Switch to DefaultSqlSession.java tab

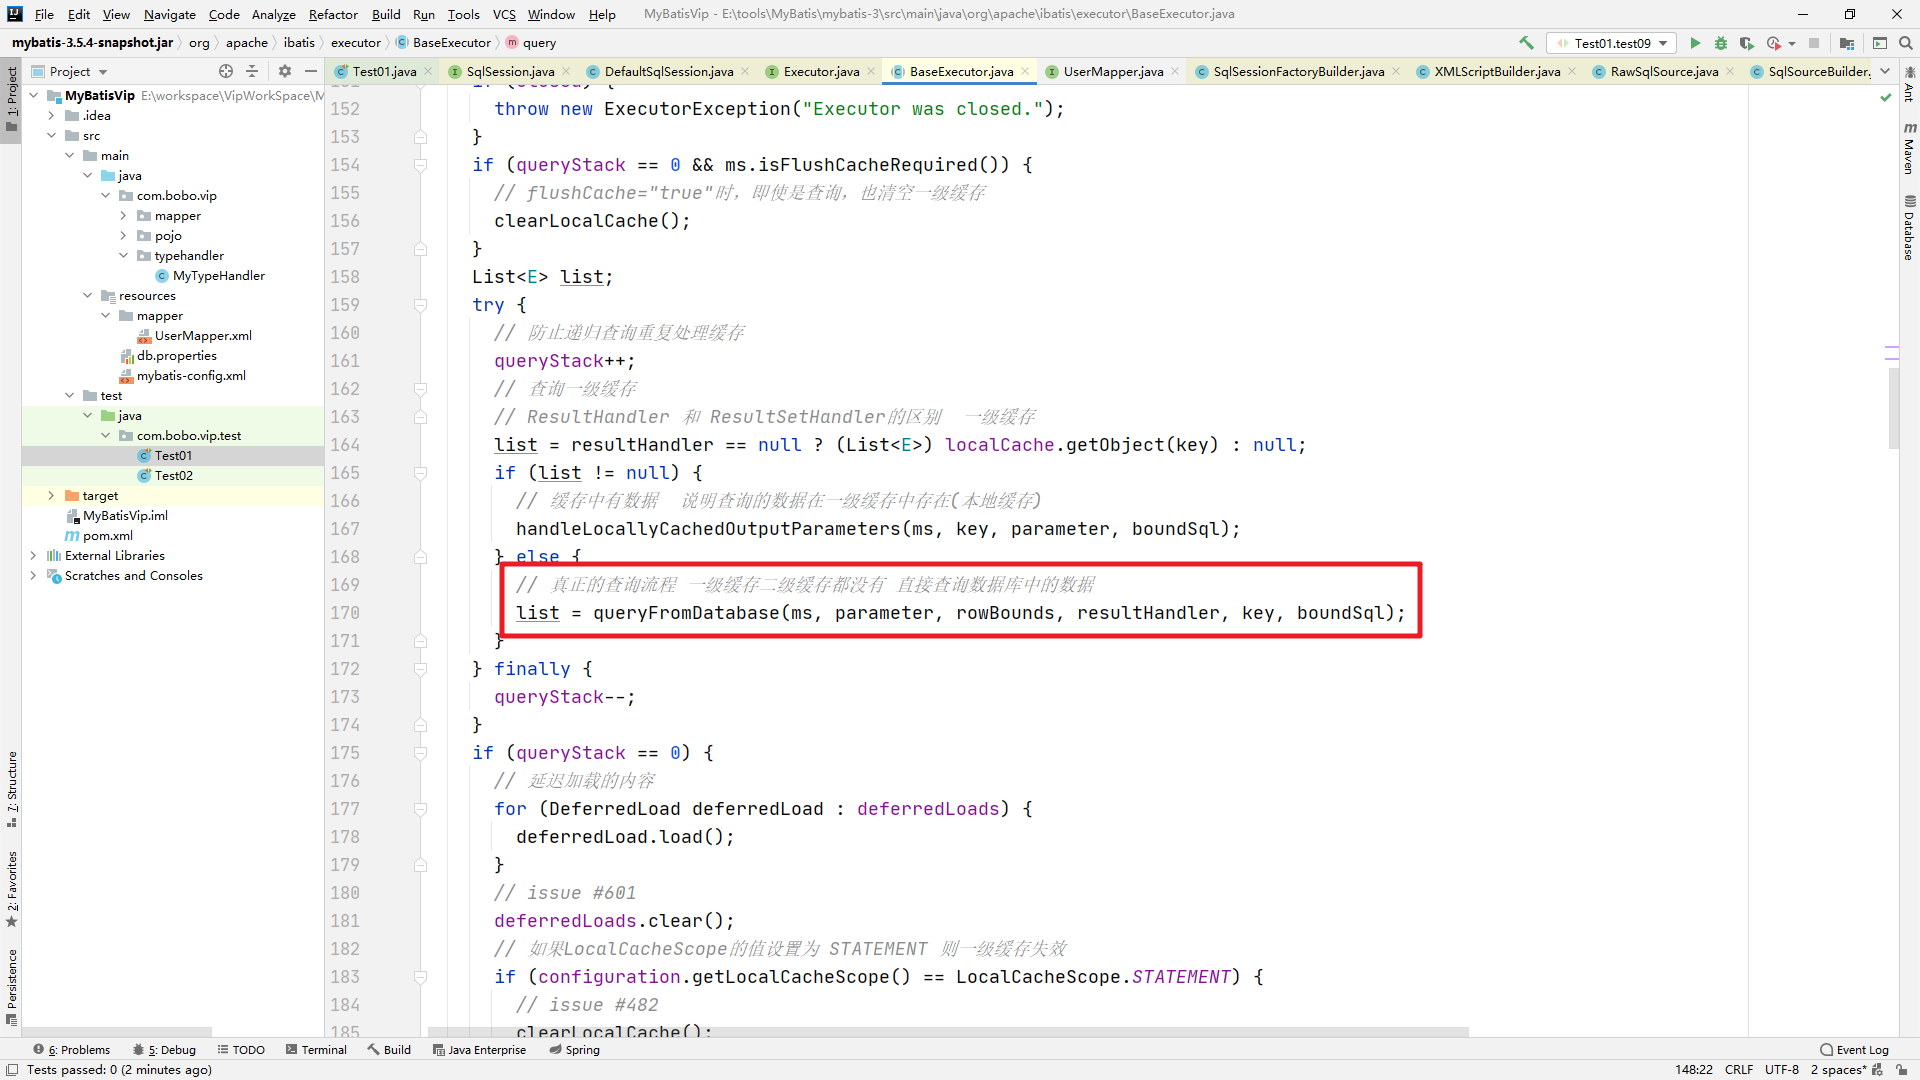point(668,71)
